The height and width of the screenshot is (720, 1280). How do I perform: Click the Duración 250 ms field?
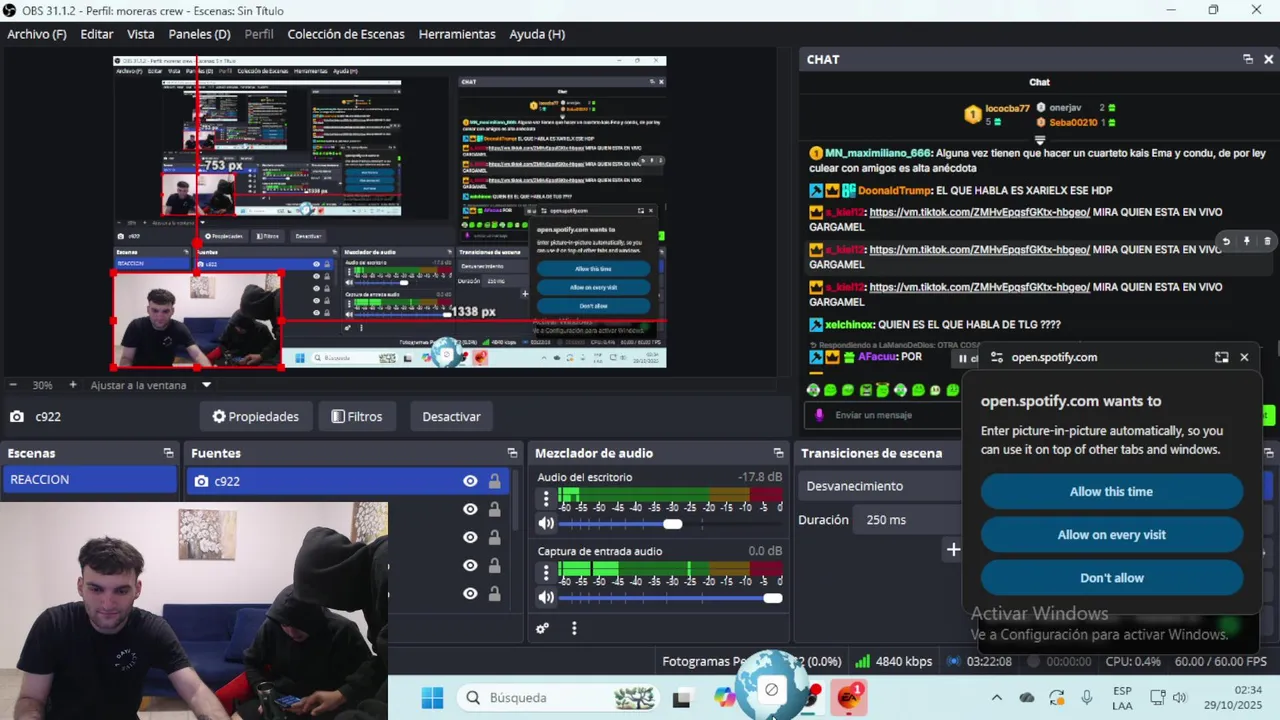908,520
